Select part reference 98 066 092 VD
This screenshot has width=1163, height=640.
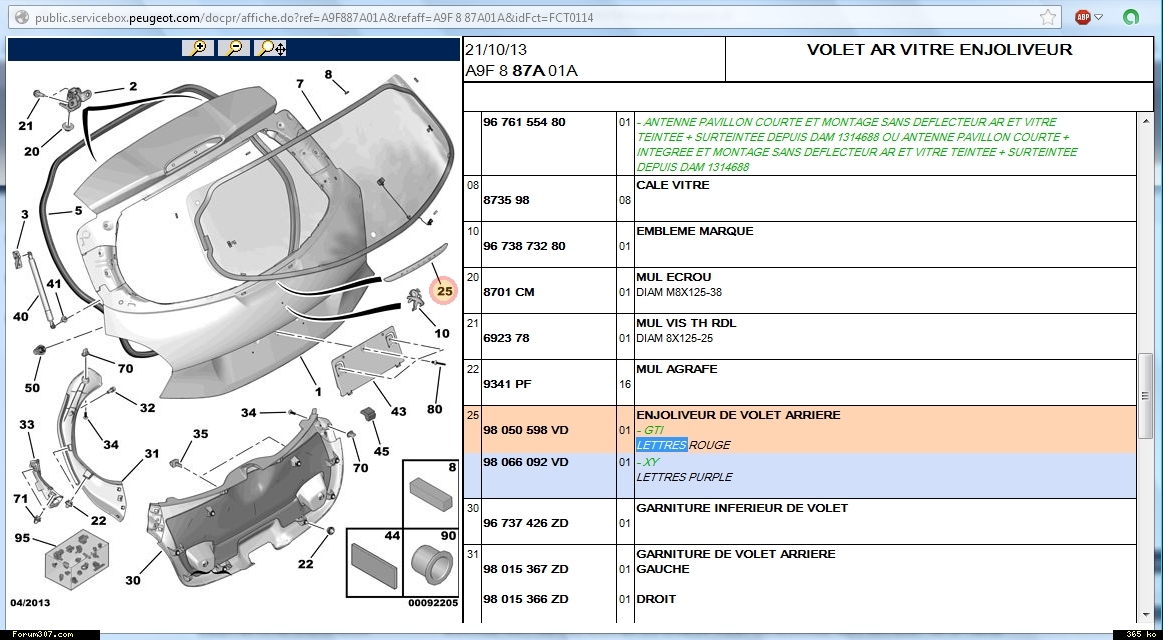(x=525, y=462)
